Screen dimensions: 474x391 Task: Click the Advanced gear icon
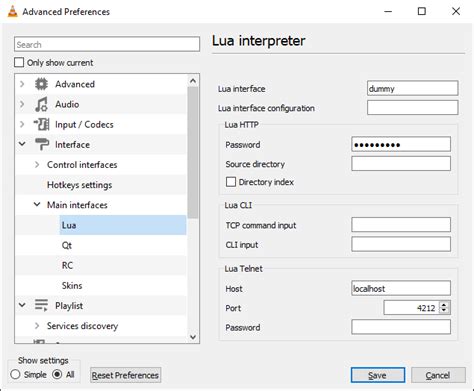click(x=41, y=84)
